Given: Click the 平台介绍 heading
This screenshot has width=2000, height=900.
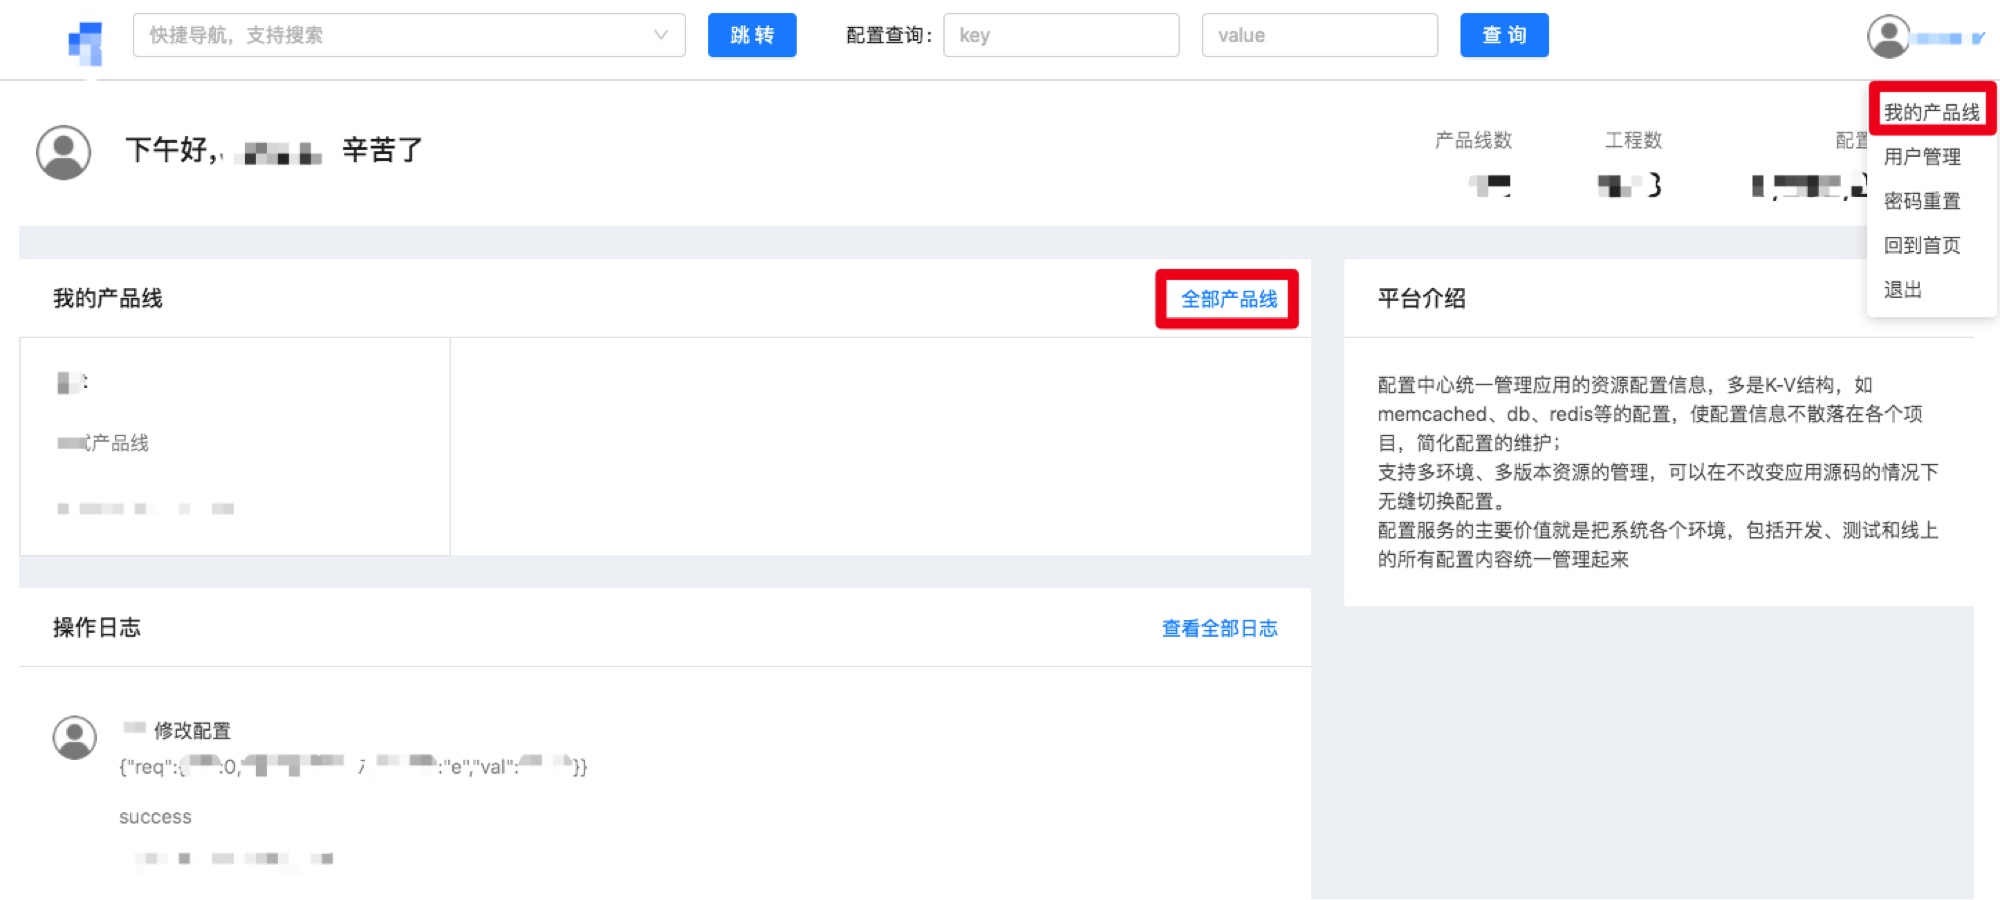Looking at the screenshot, I should click(x=1421, y=298).
